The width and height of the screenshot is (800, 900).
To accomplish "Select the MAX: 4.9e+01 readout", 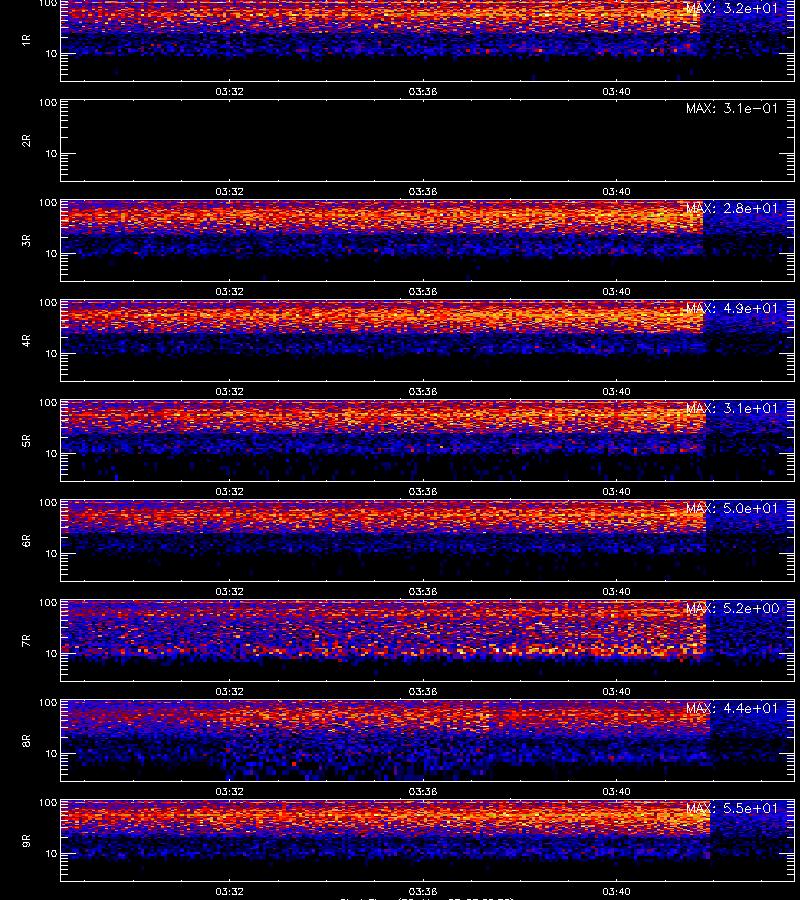I will click(x=732, y=308).
